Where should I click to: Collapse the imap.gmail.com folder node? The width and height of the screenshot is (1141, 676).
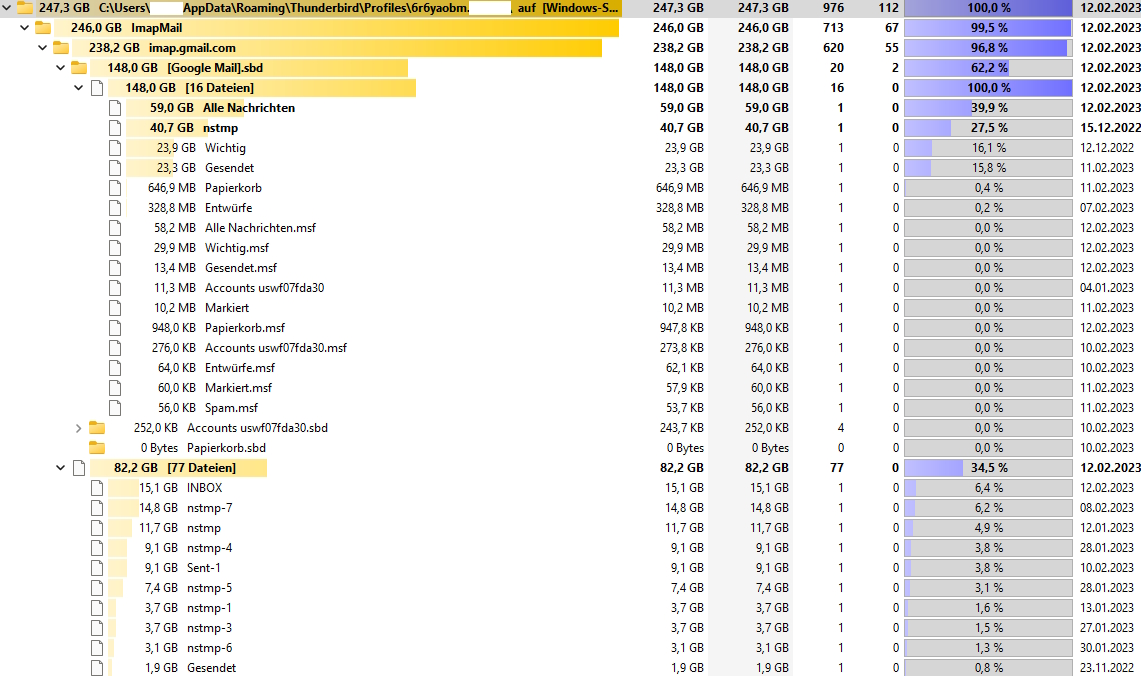[x=43, y=48]
